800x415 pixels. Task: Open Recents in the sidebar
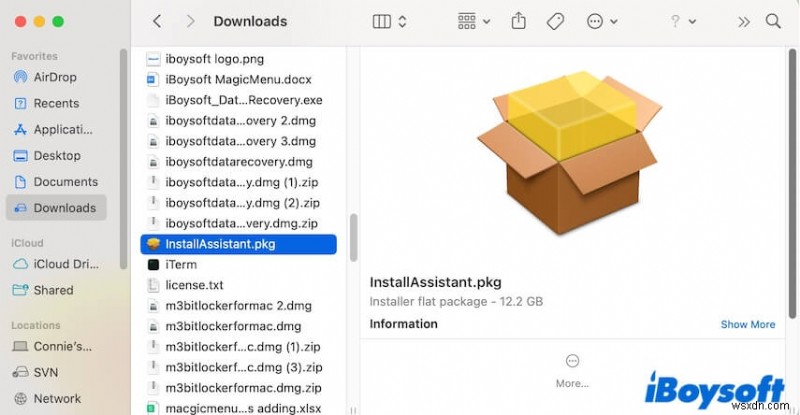coord(56,103)
